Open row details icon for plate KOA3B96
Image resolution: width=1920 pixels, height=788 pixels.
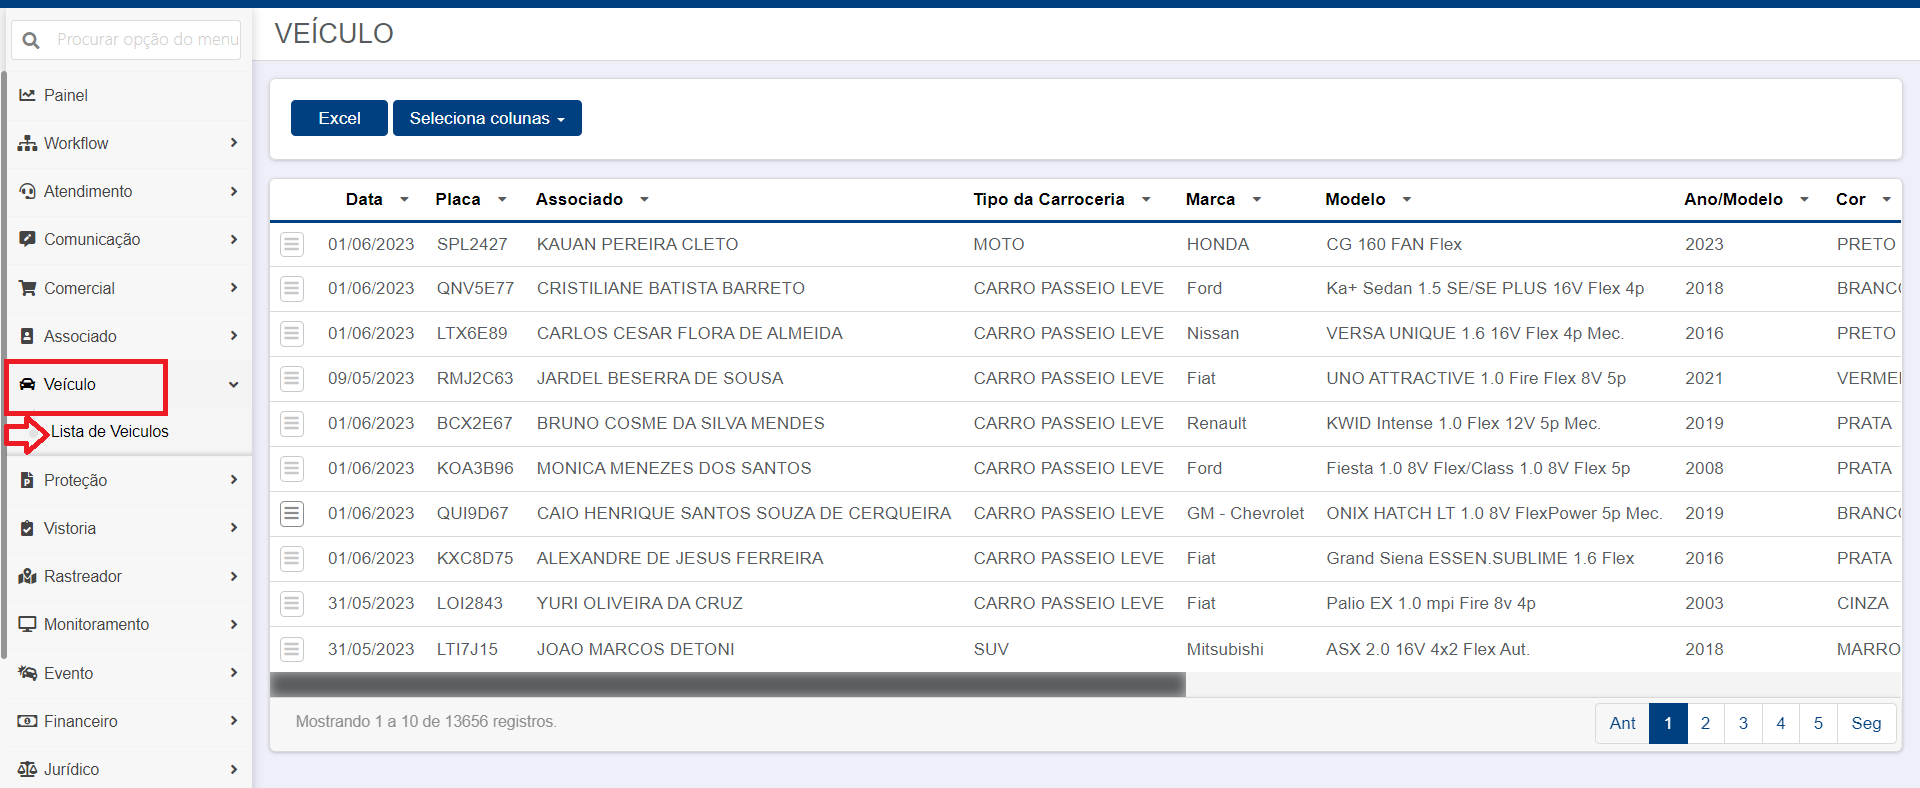click(292, 469)
